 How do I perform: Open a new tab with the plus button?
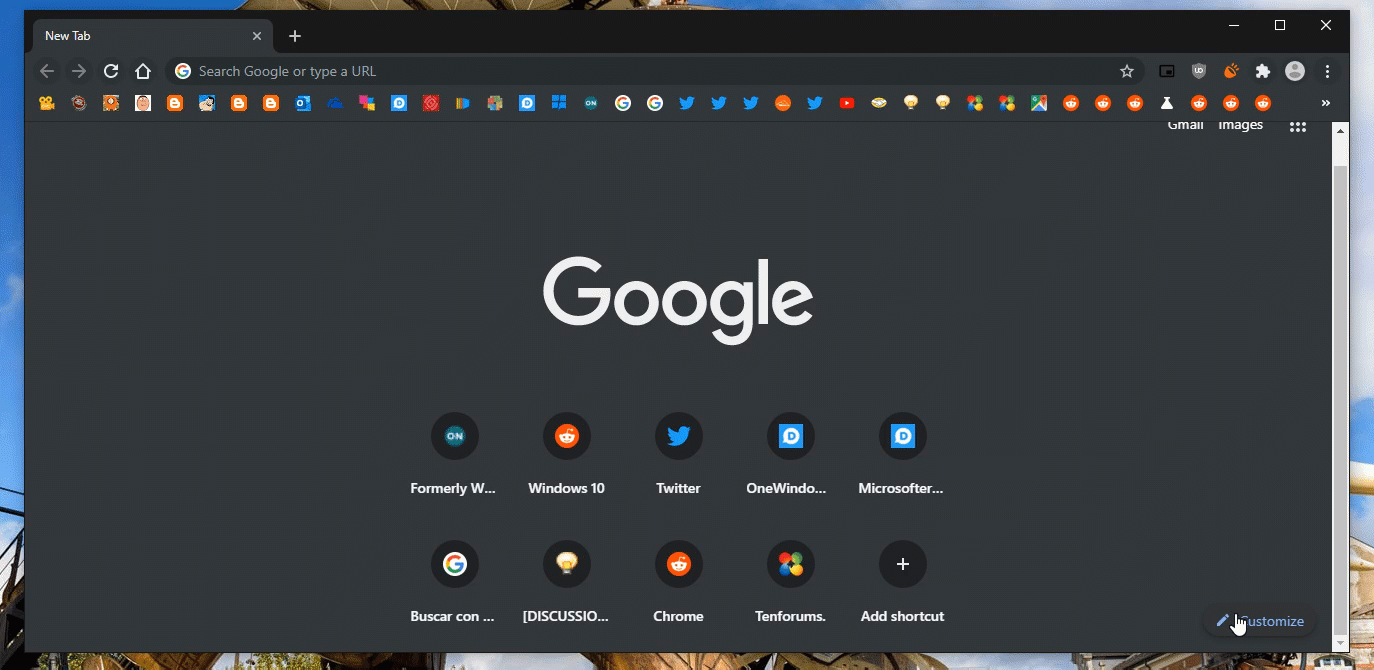(295, 36)
